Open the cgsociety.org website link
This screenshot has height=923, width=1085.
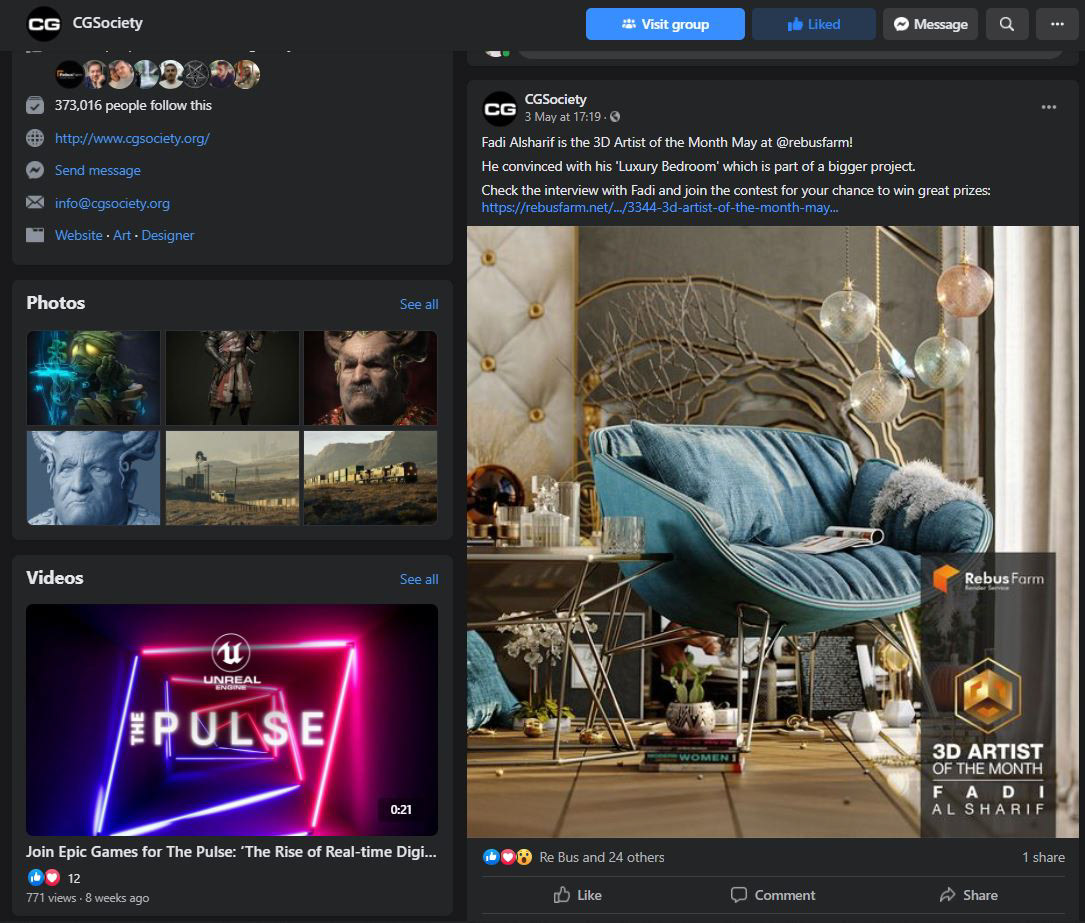[132, 138]
